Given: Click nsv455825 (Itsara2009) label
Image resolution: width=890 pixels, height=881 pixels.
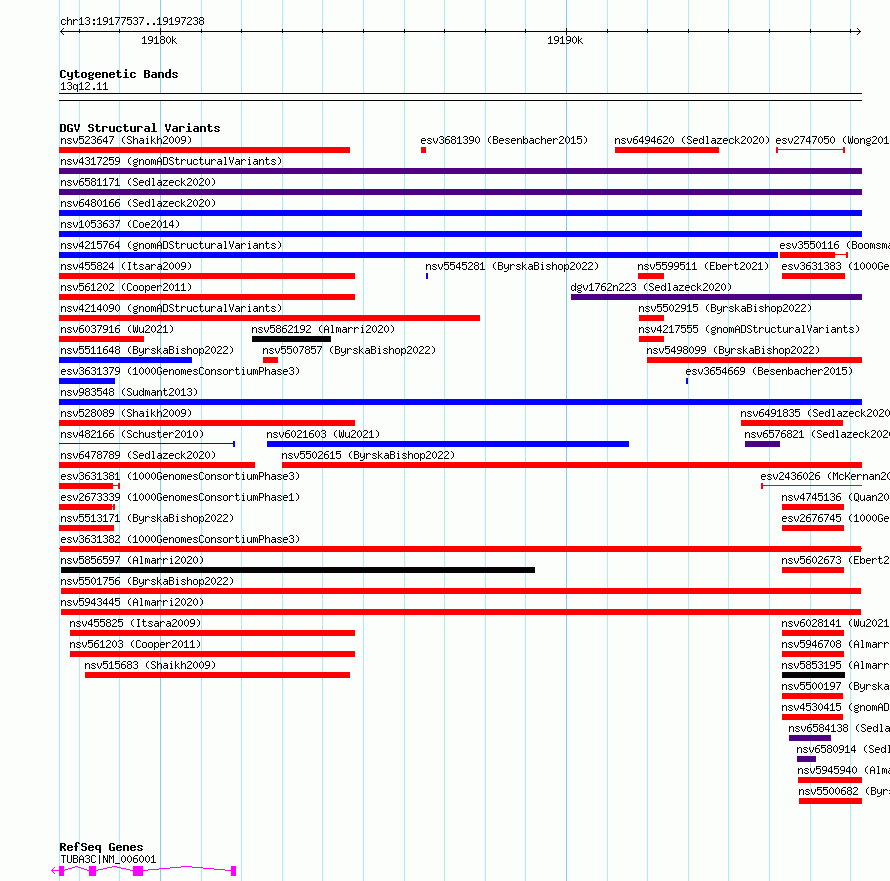Looking at the screenshot, I should pos(135,623).
